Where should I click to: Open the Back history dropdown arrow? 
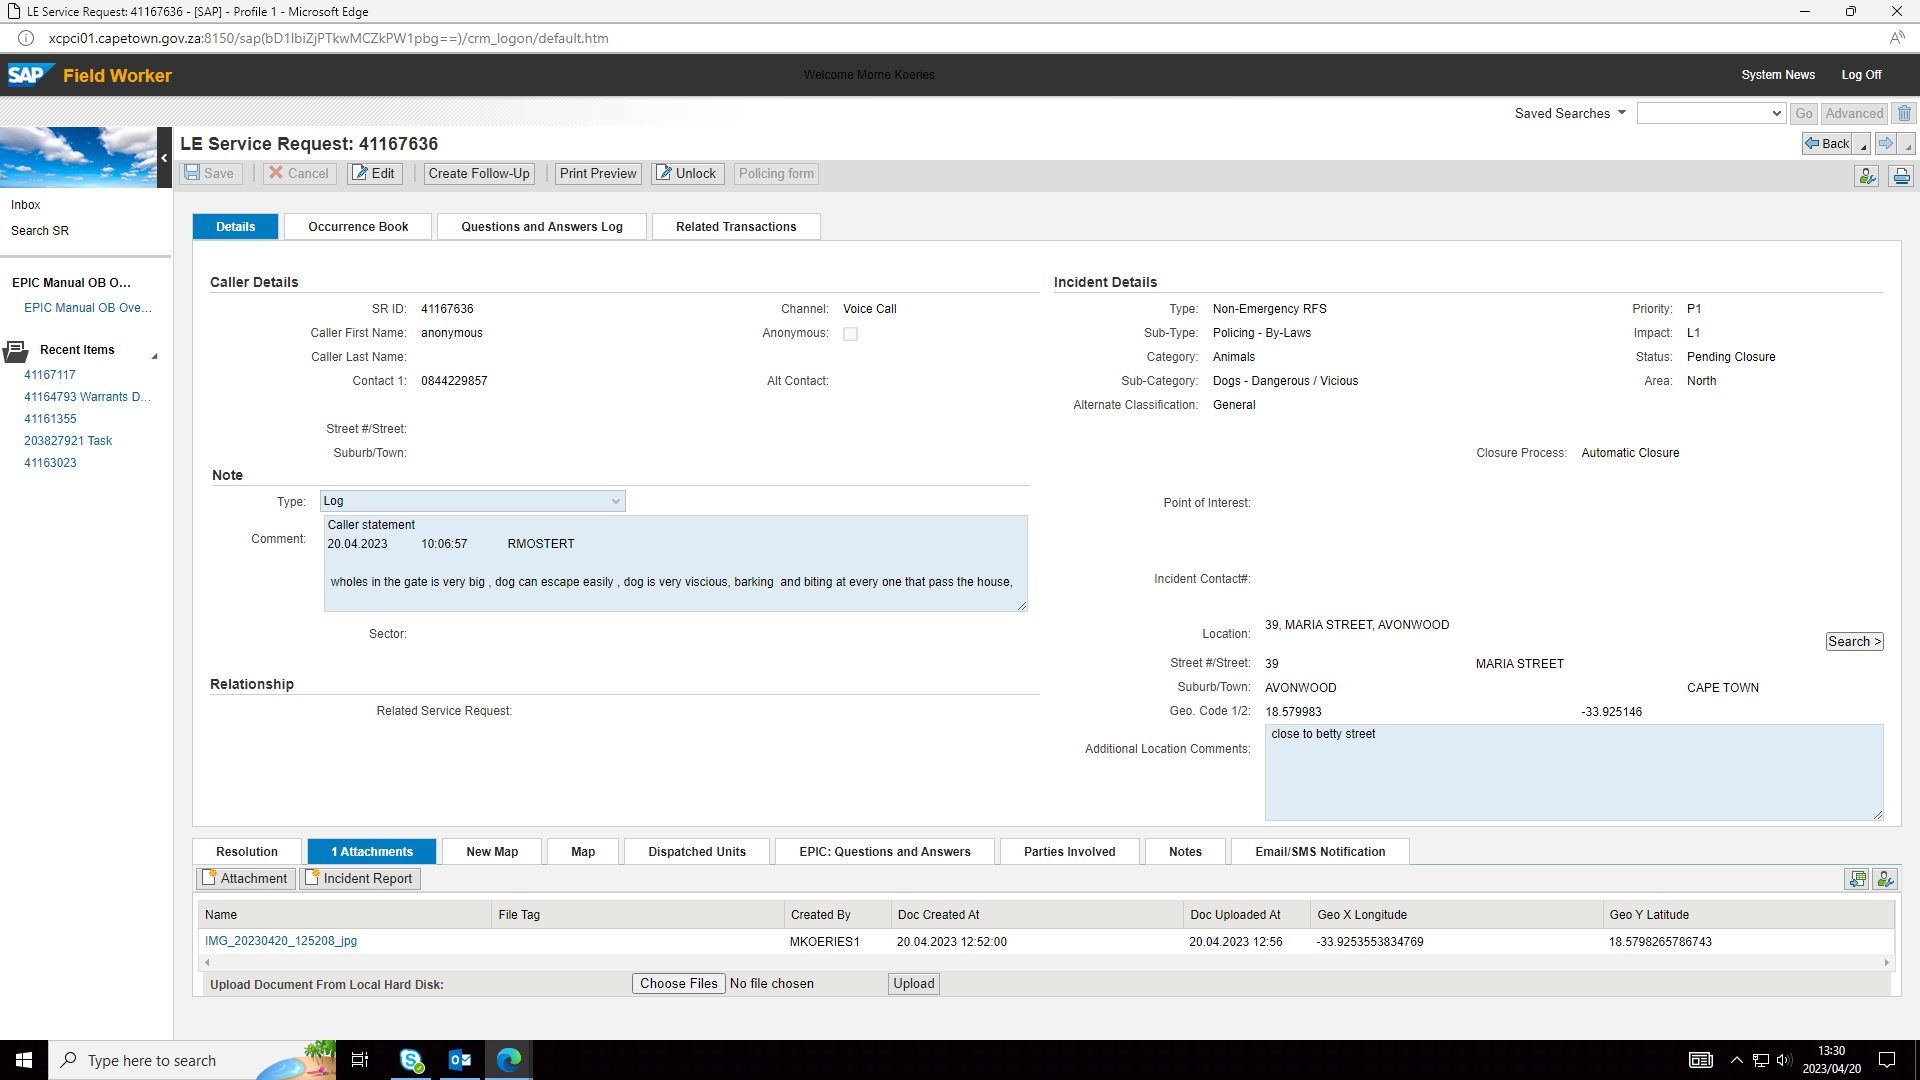(1863, 145)
